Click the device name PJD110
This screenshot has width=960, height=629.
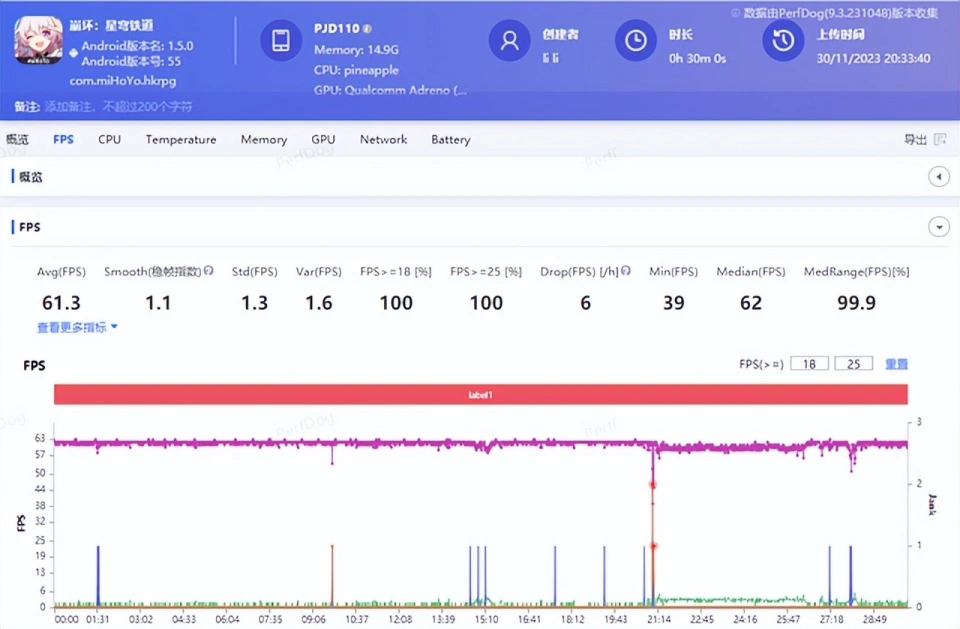[337, 29]
